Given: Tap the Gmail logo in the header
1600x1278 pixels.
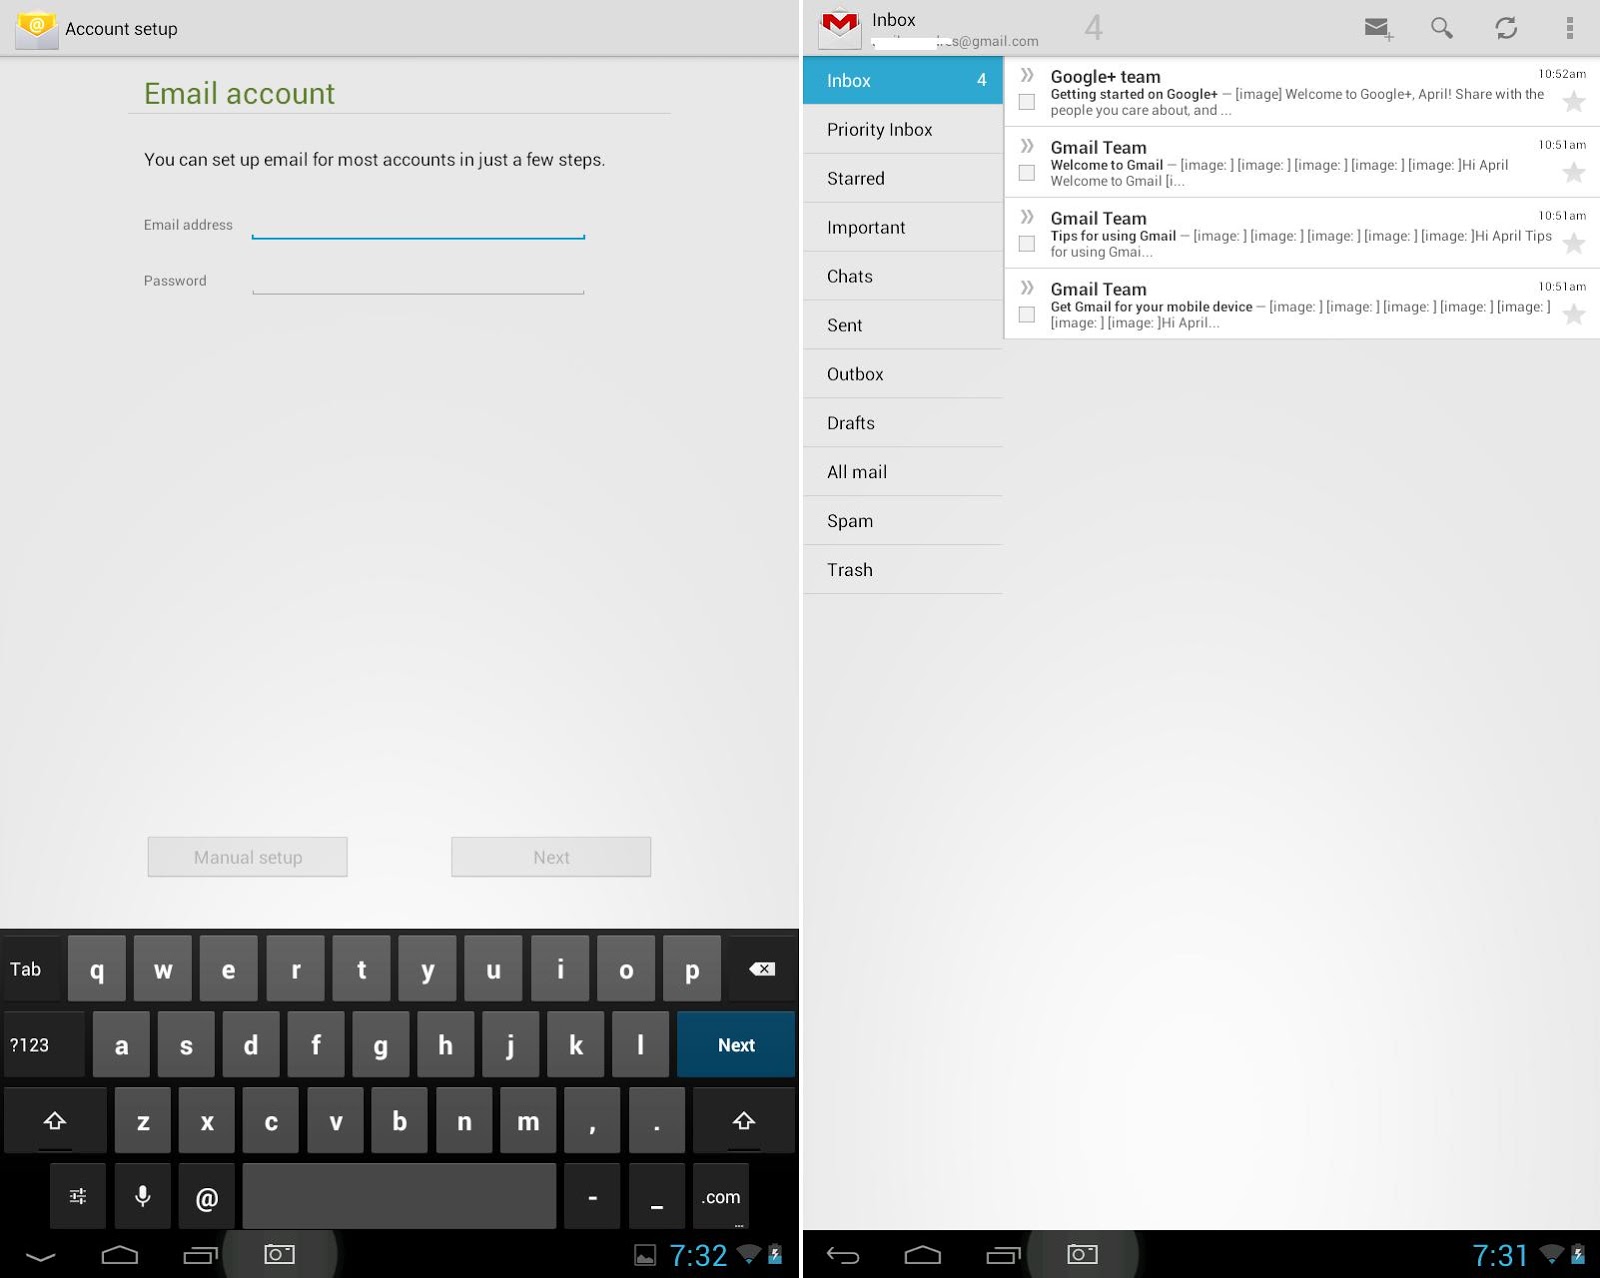Looking at the screenshot, I should (x=840, y=28).
